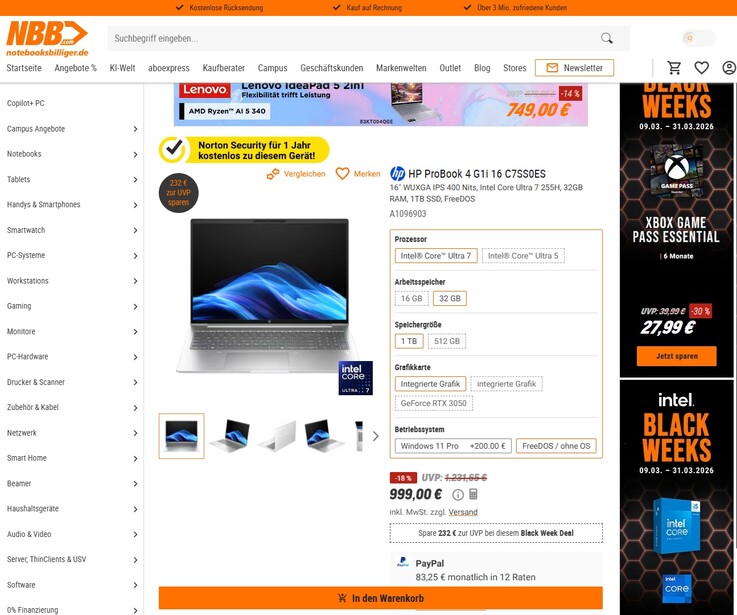737x615 pixels.
Task: Expand the Netzwerk category
Action: click(135, 433)
